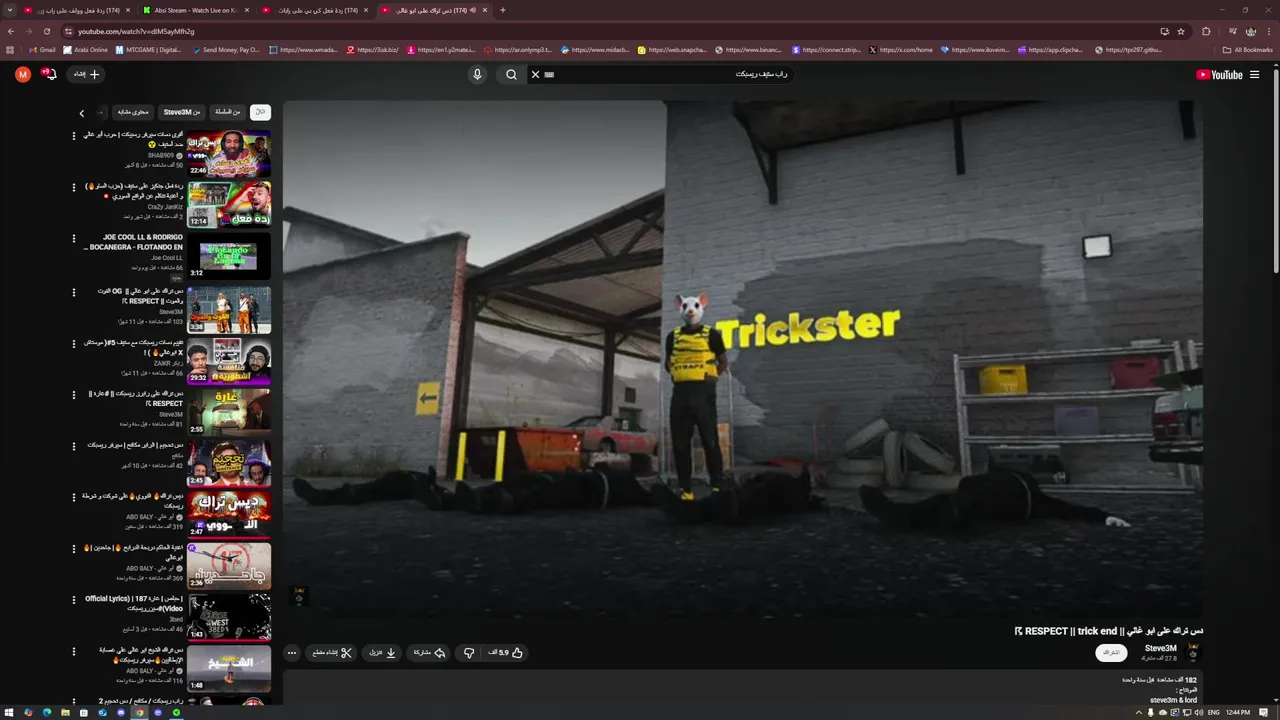
Task: Open the All Bookmarks folder
Action: pyautogui.click(x=1248, y=49)
